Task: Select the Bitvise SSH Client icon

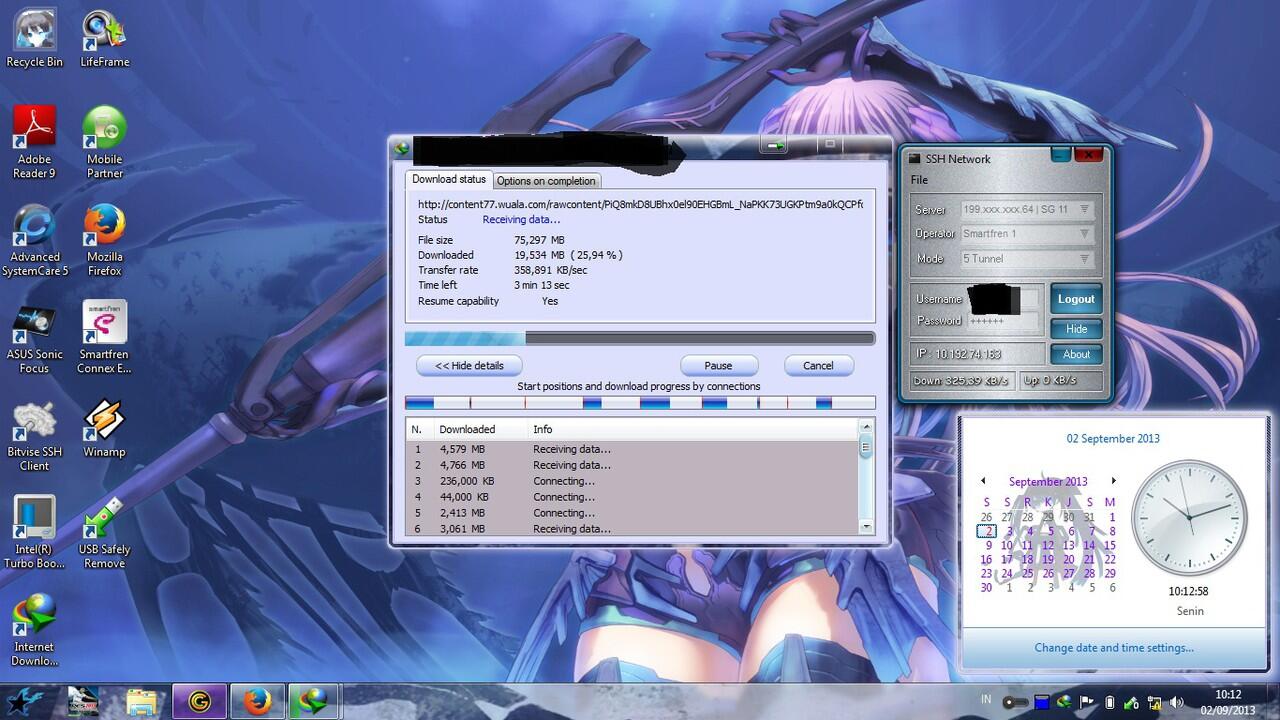Action: tap(34, 435)
